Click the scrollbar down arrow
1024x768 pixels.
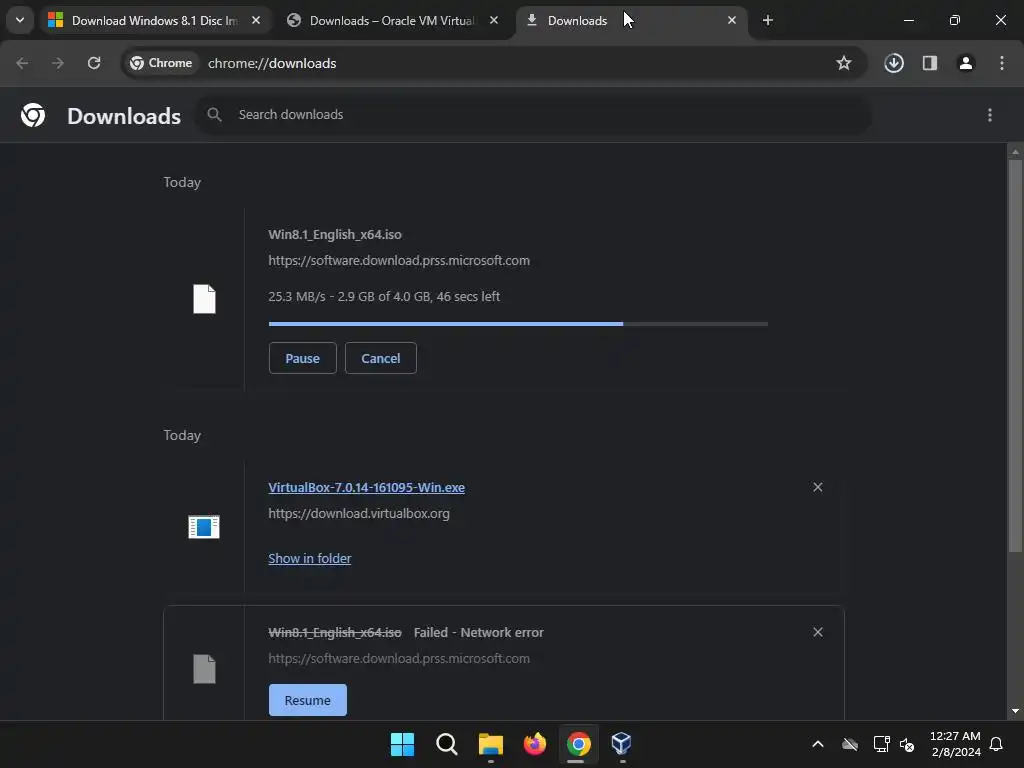tap(1015, 711)
